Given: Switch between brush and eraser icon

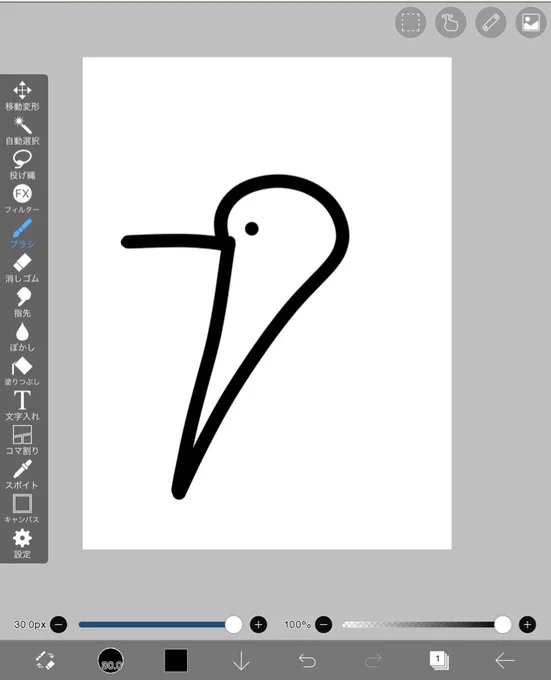Looking at the screenshot, I should 45,660.
